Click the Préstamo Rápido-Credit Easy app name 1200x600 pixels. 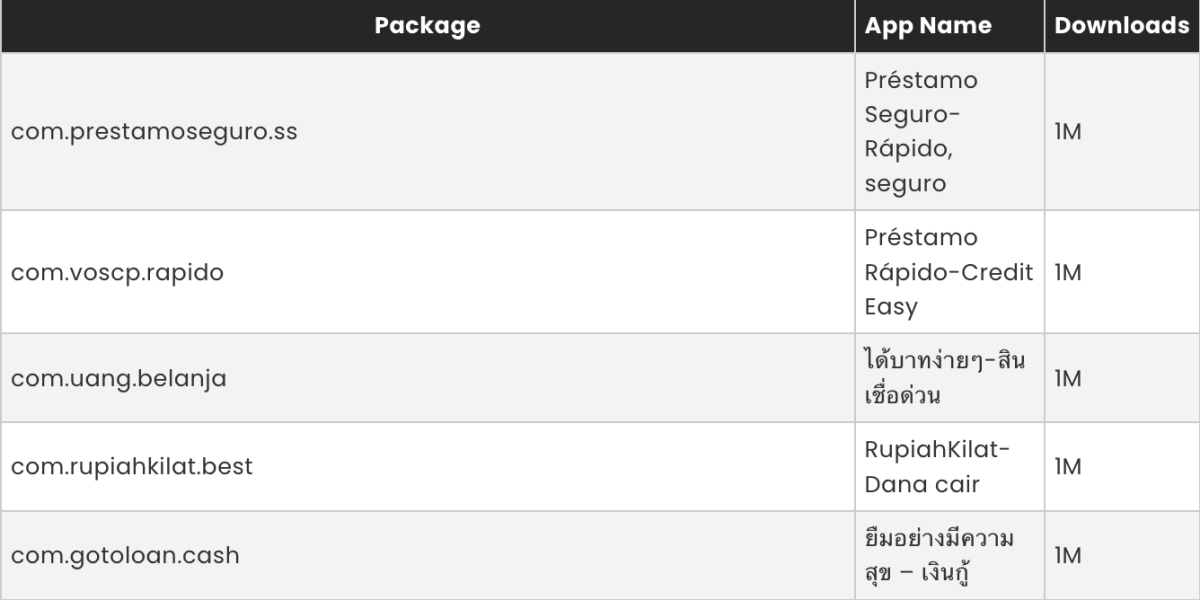pos(948,272)
